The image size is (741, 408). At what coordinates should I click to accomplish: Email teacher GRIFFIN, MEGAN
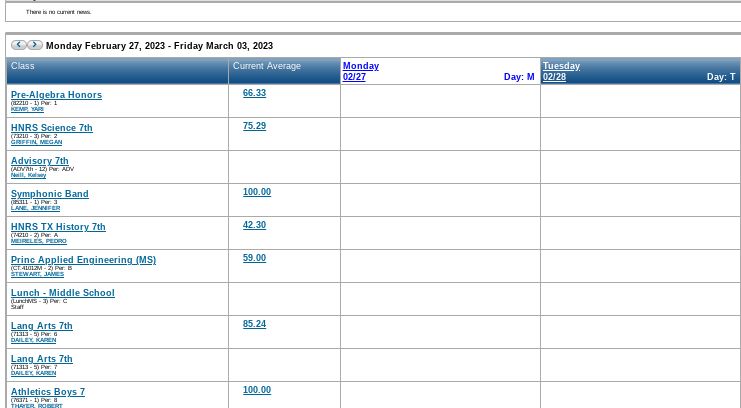tap(36, 142)
